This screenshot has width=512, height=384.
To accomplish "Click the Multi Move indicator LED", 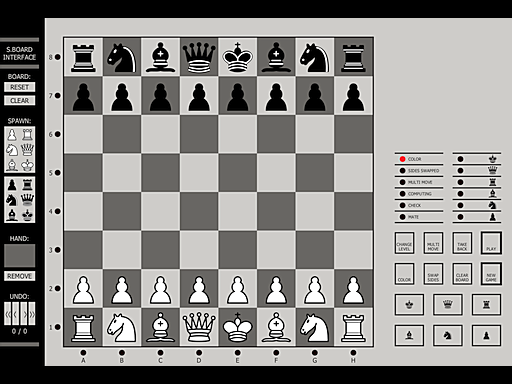I will (x=402, y=182).
